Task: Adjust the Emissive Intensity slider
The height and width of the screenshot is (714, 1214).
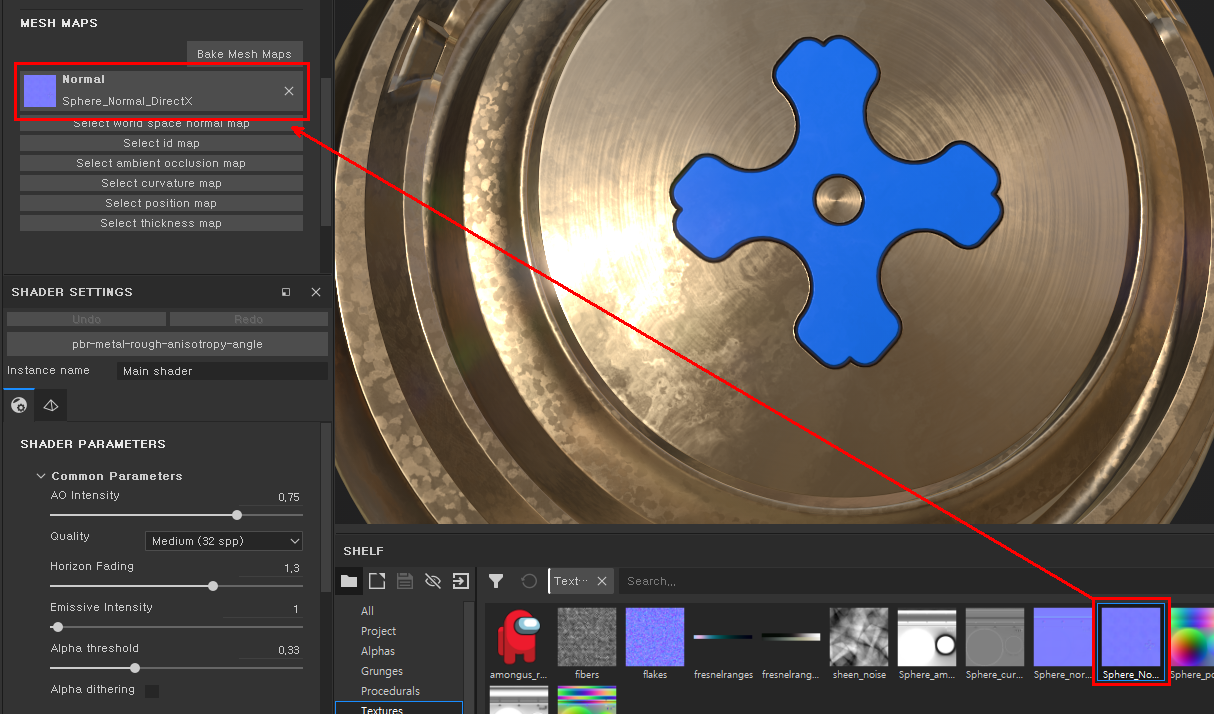Action: (176, 627)
